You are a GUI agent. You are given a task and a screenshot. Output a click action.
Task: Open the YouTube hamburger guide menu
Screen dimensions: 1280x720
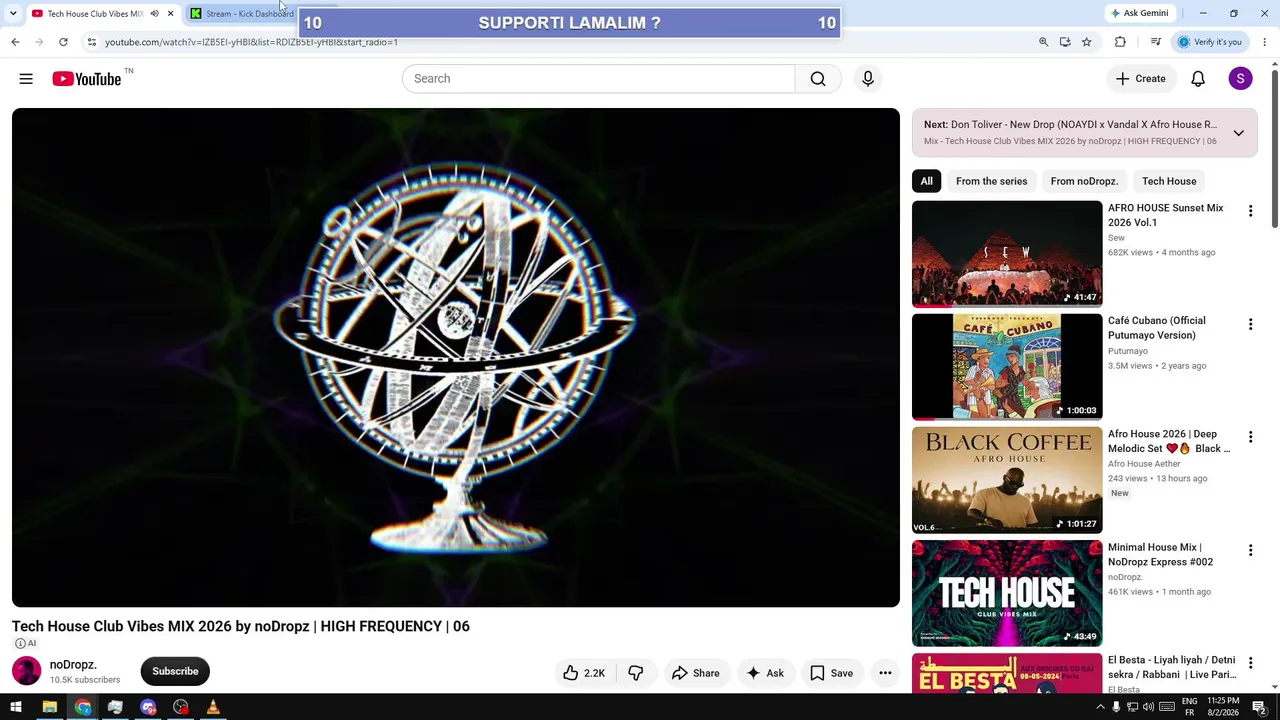pyautogui.click(x=26, y=79)
